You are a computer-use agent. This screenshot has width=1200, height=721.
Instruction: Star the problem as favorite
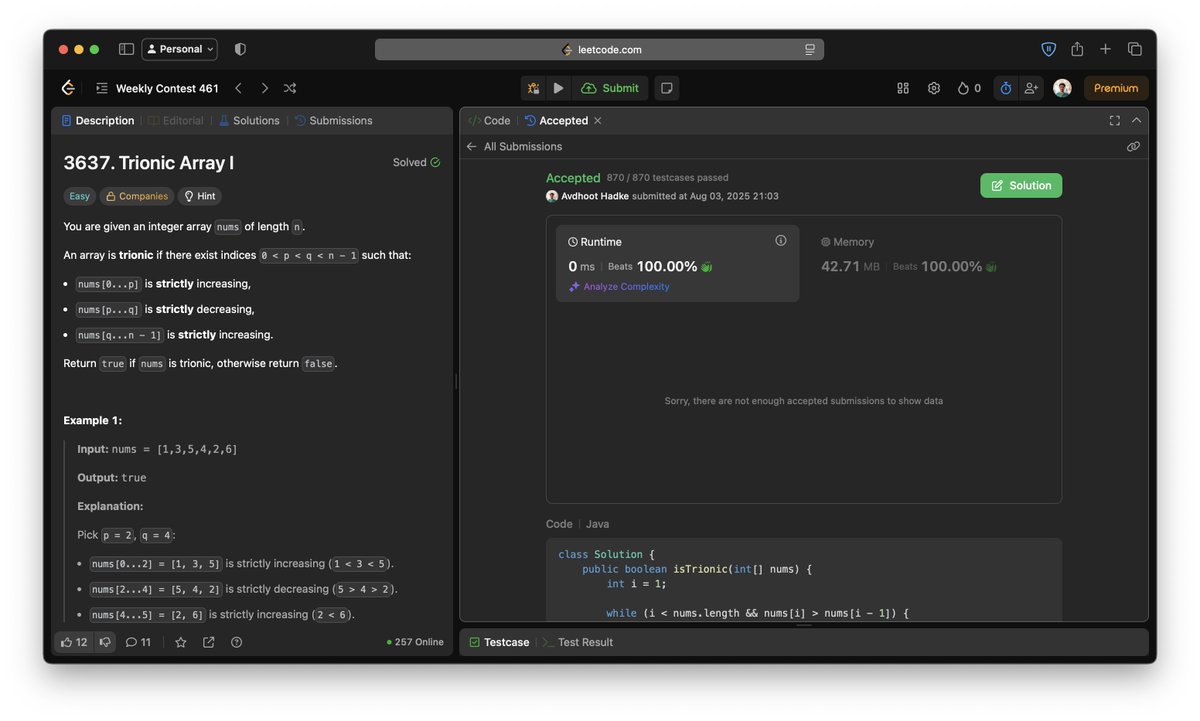(x=181, y=643)
